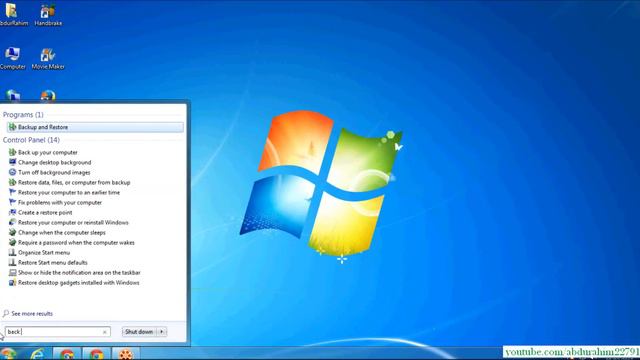Click icon beside 'Restore data, files, or computer'
The height and width of the screenshot is (360, 640).
pyautogui.click(x=12, y=182)
